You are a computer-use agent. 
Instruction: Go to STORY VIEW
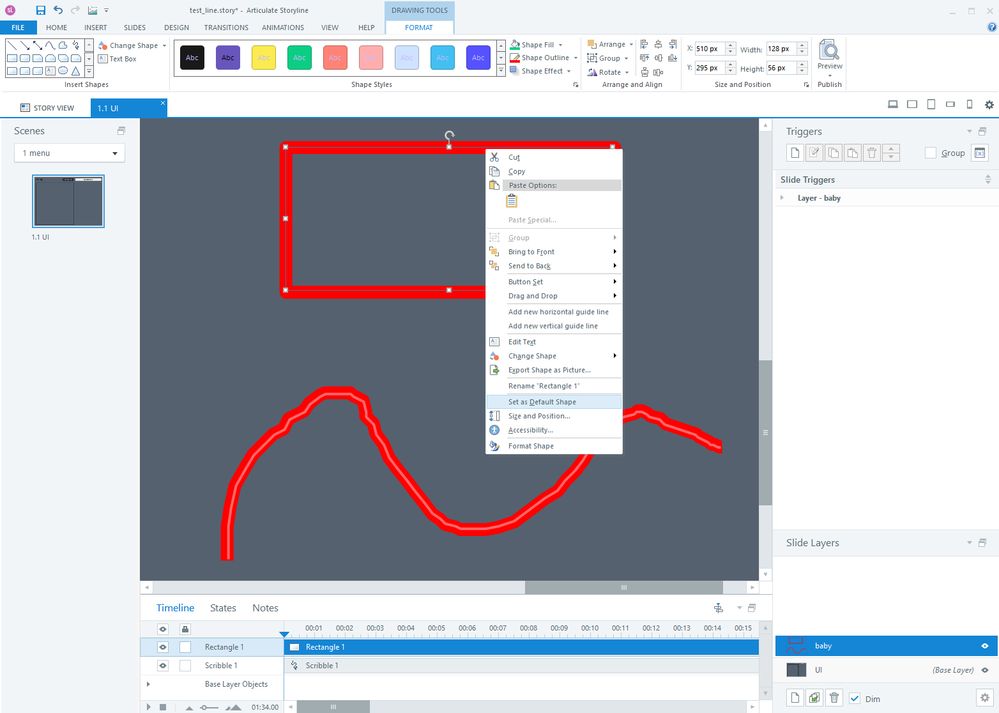pyautogui.click(x=47, y=108)
